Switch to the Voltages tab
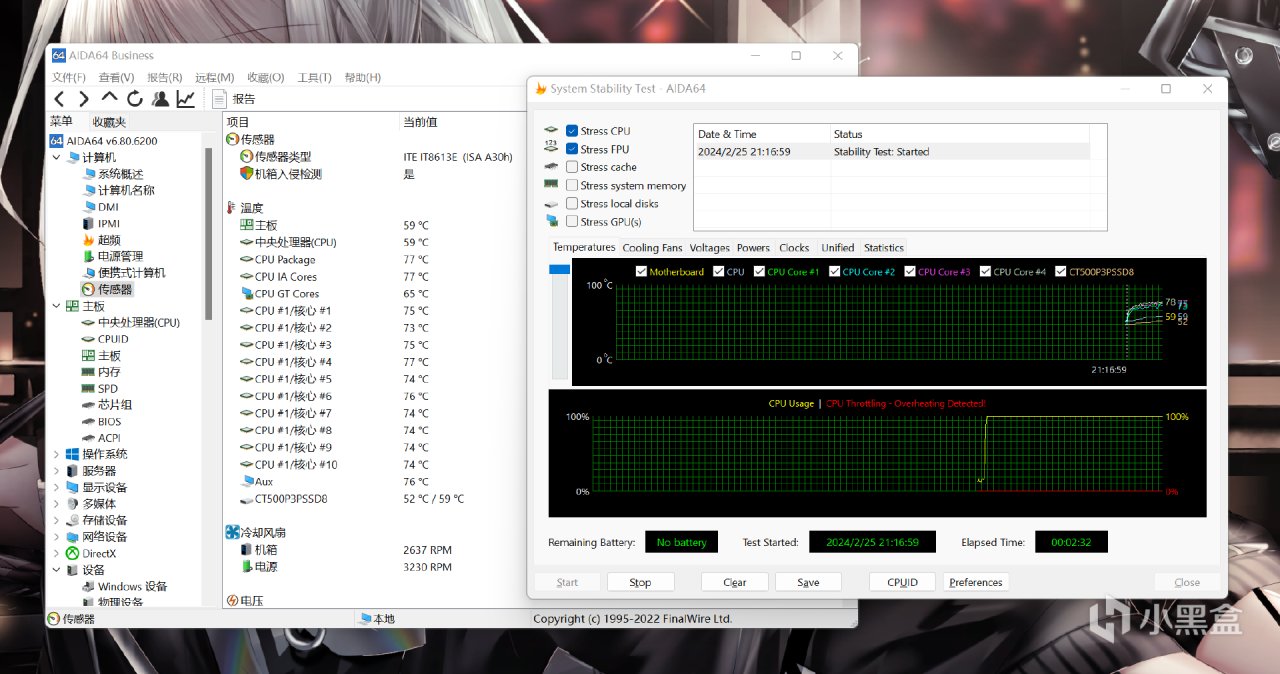This screenshot has width=1280, height=674. (x=709, y=247)
